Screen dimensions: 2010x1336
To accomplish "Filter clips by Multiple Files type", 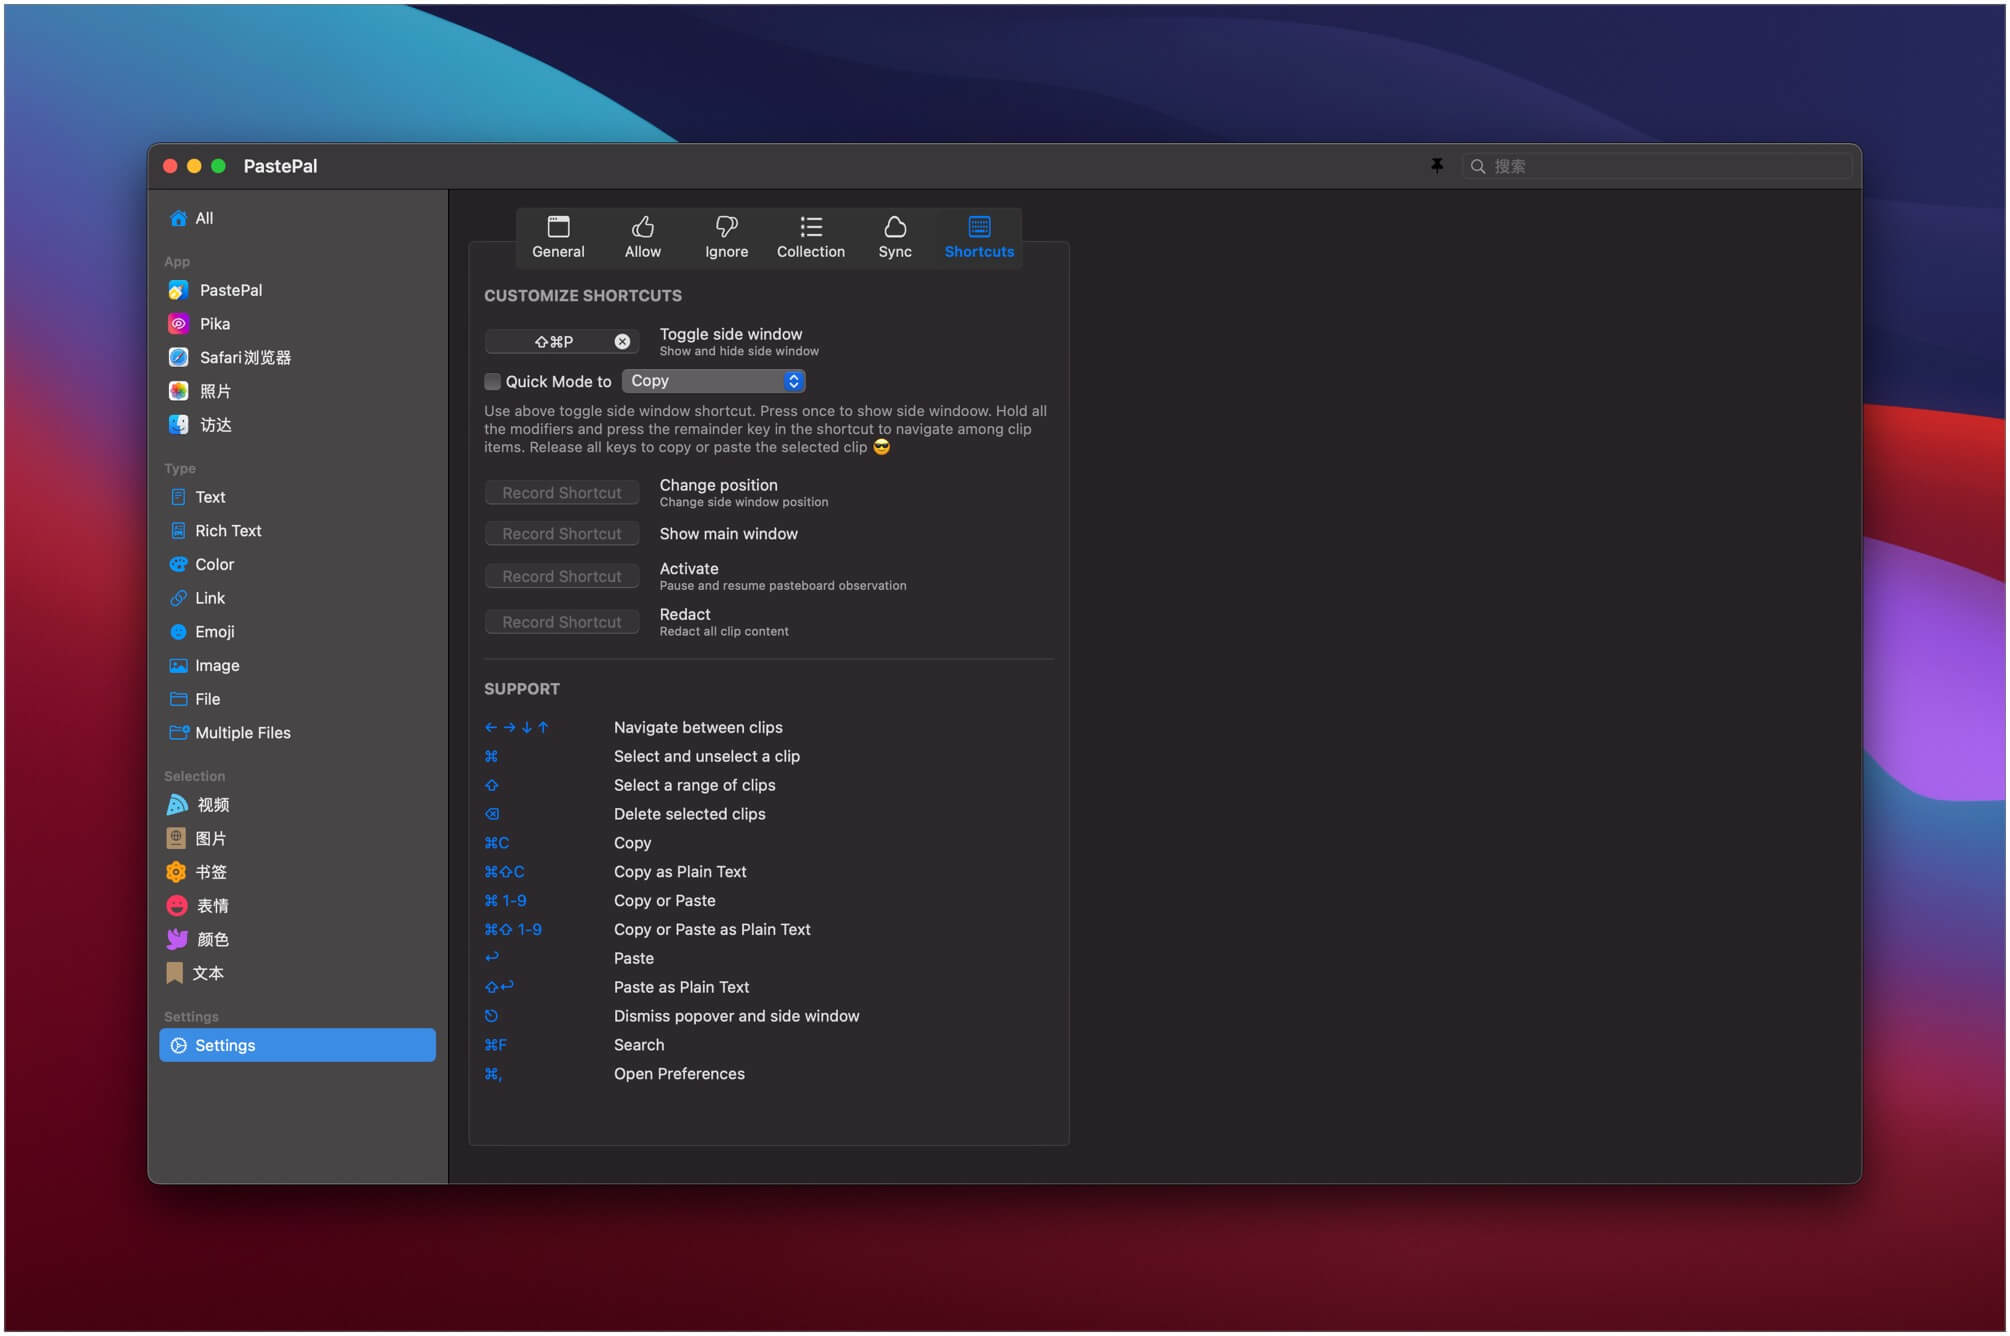I will coord(297,733).
